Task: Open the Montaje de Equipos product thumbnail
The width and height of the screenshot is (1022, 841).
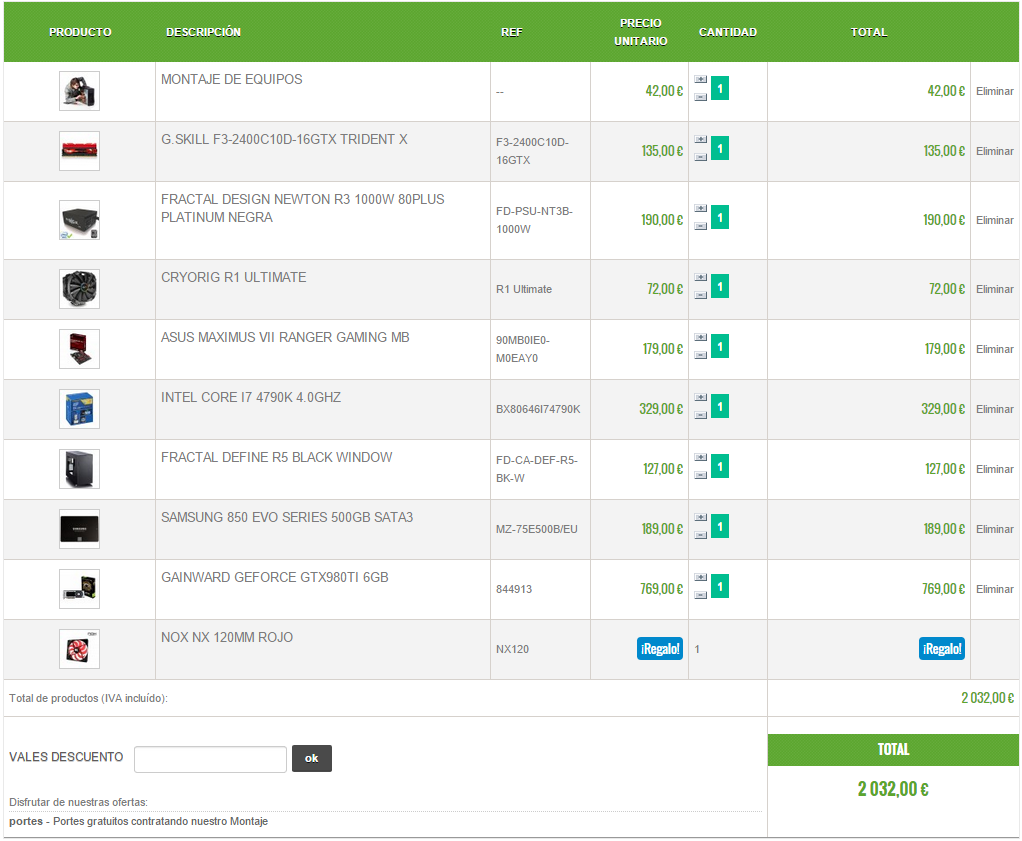Action: (80, 91)
